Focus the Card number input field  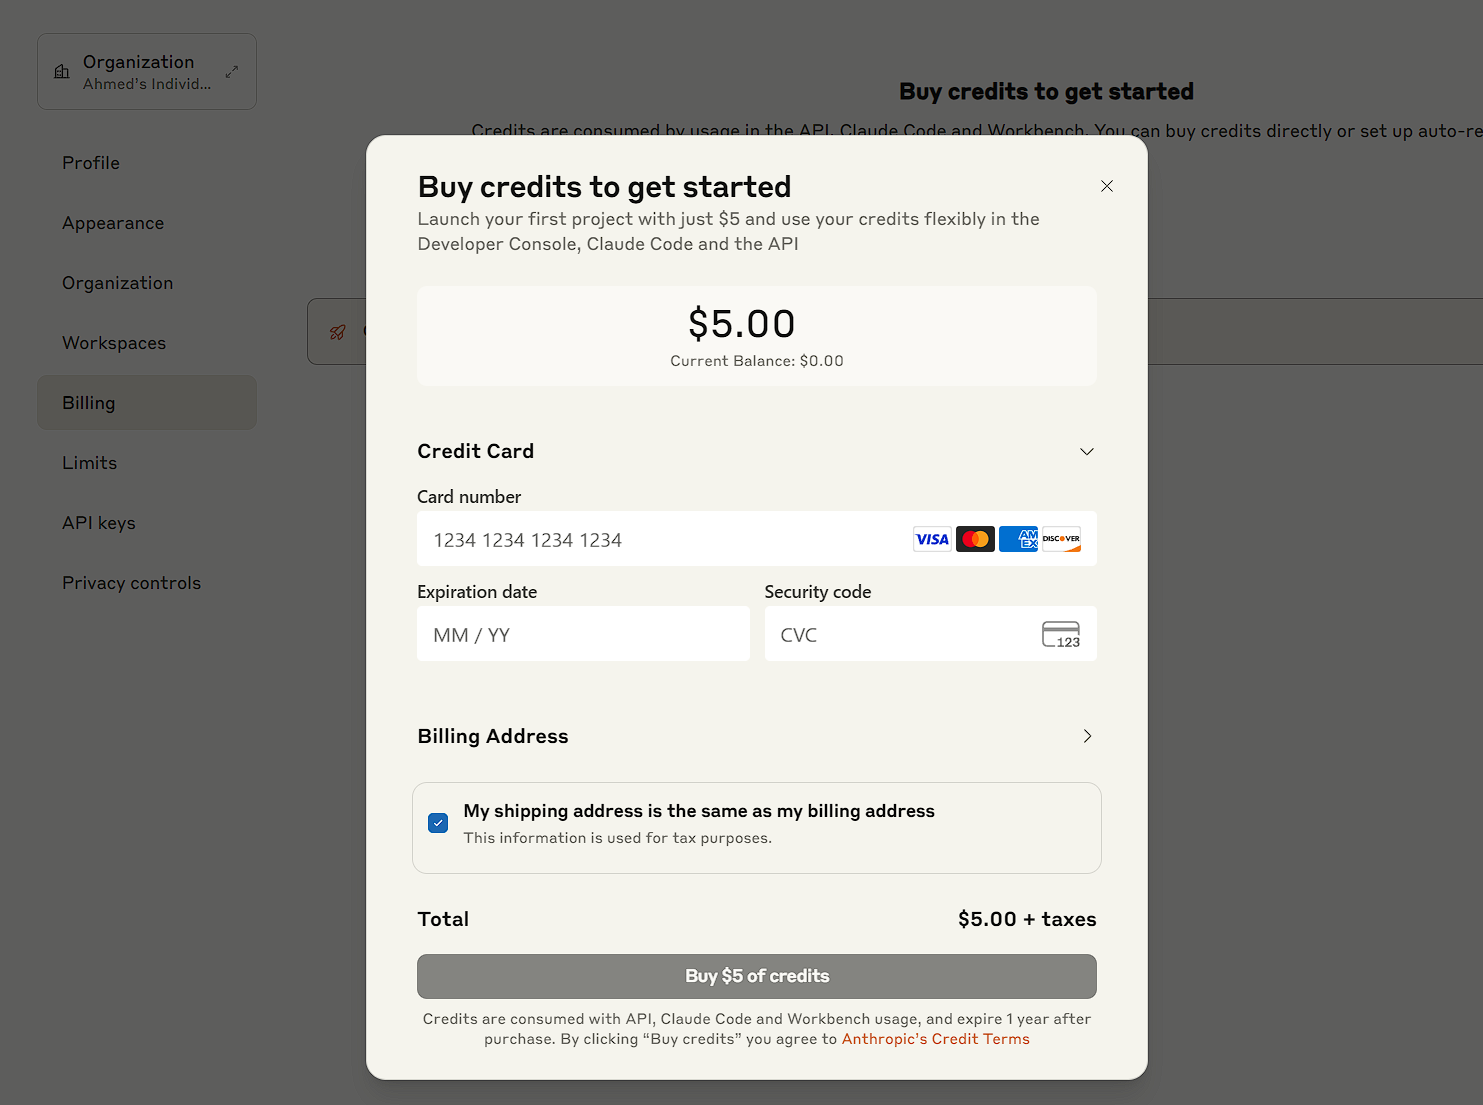click(x=660, y=540)
